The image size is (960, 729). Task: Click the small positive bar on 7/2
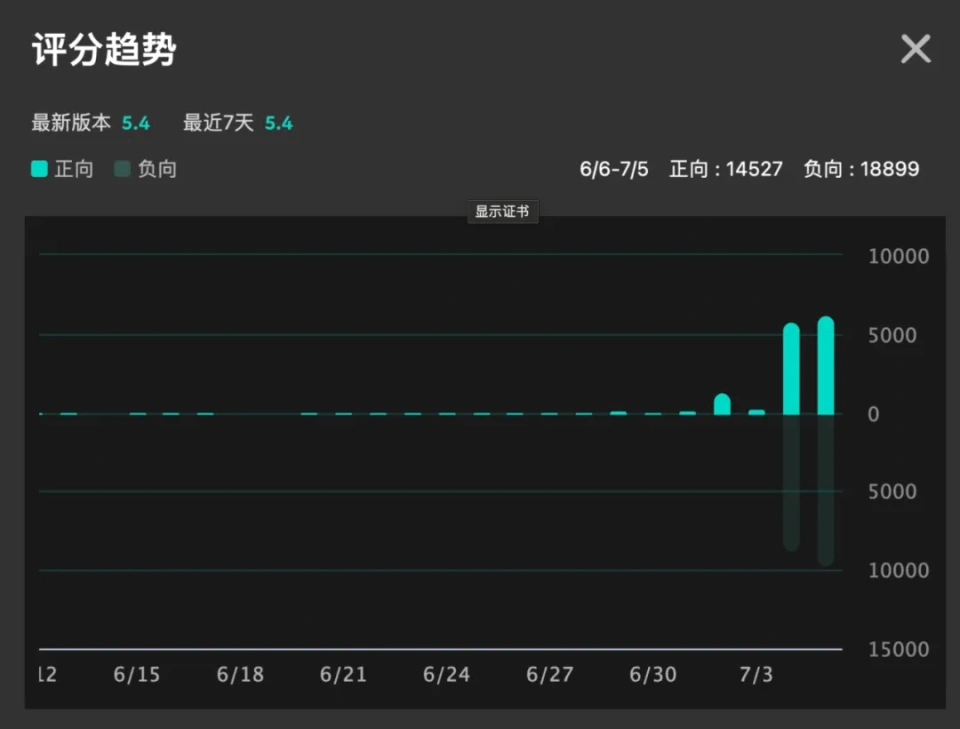tap(722, 404)
